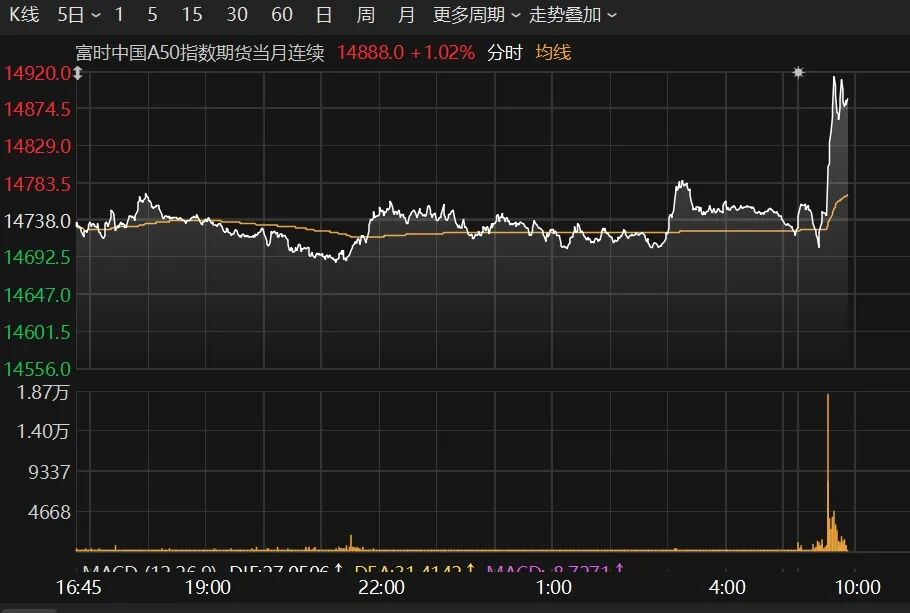Toggle the 分时 intraday line legend
Image resolution: width=910 pixels, height=613 pixels.
tap(505, 53)
